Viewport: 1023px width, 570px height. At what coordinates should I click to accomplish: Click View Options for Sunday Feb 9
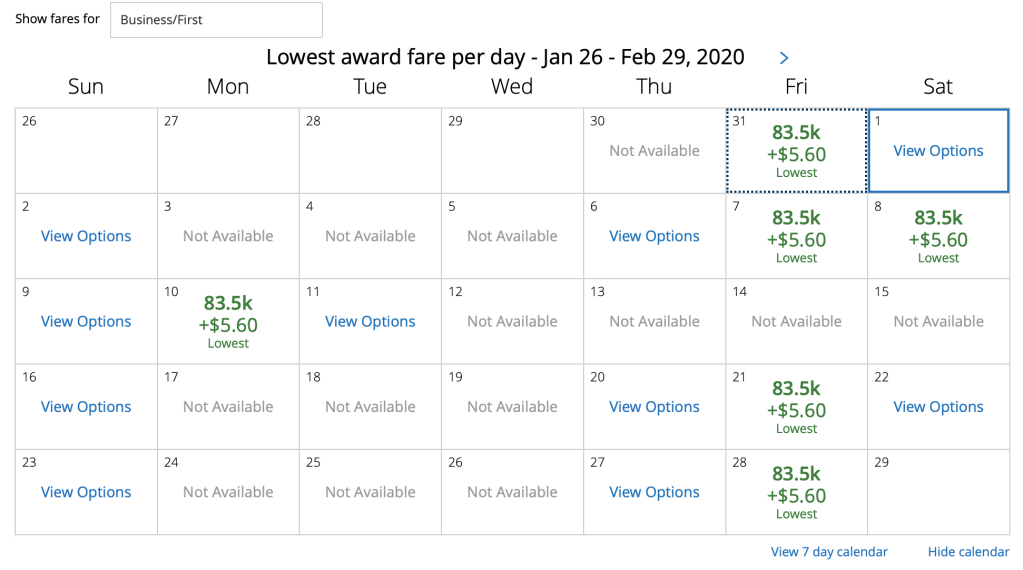pos(86,321)
